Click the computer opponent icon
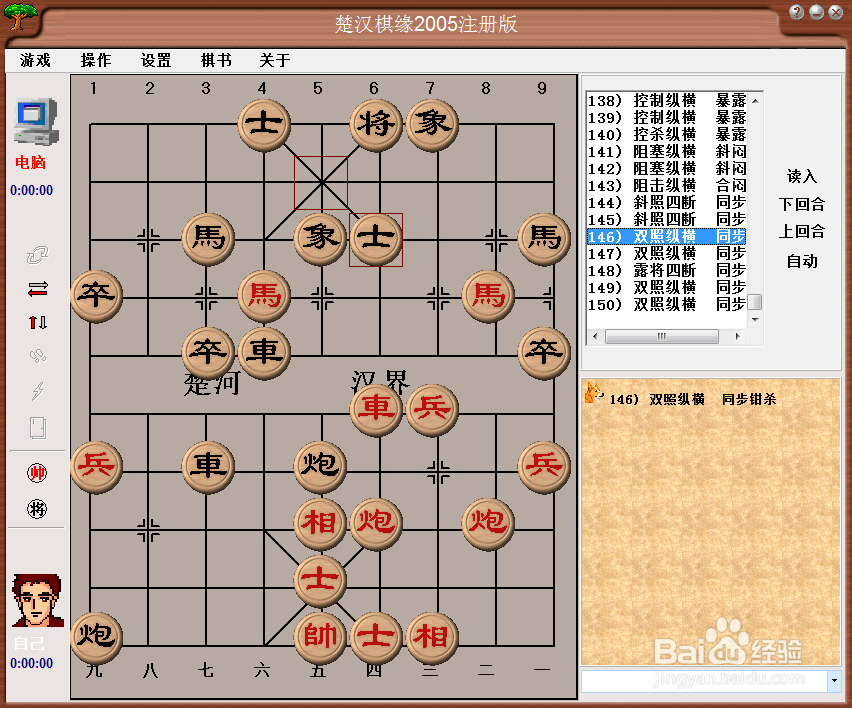Viewport: 852px width, 708px height. pos(36,121)
